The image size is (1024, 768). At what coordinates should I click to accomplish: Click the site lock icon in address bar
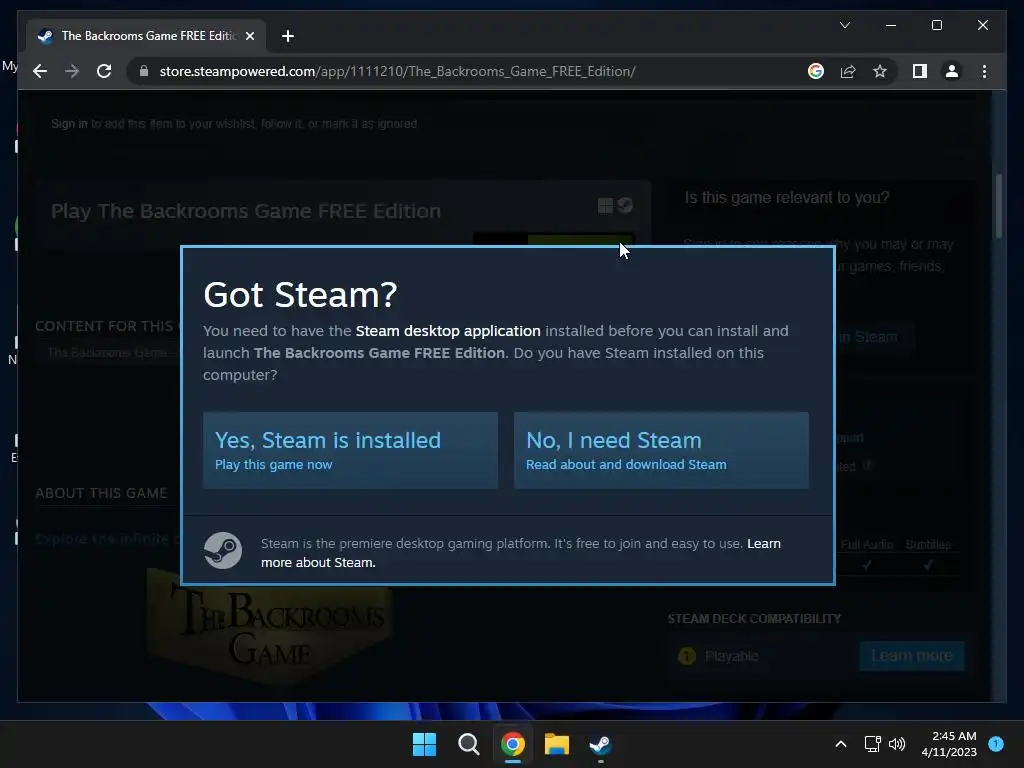[144, 71]
